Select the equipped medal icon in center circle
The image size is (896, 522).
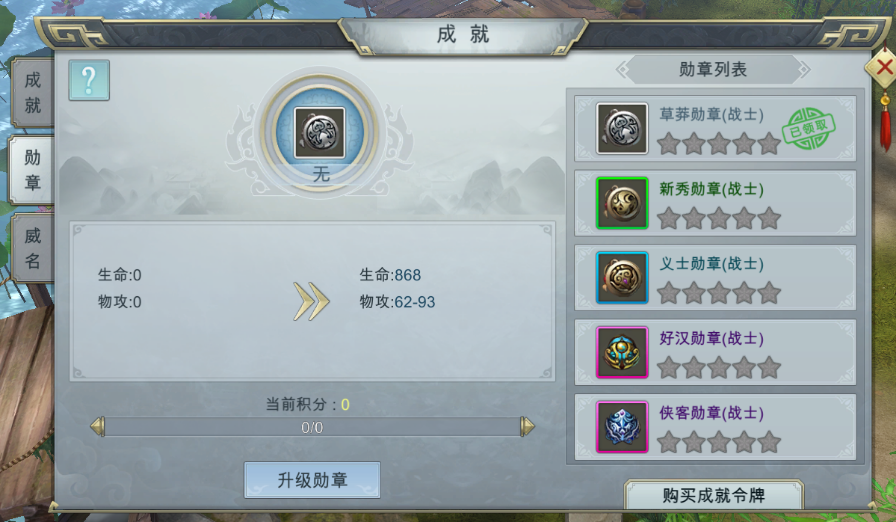point(319,132)
